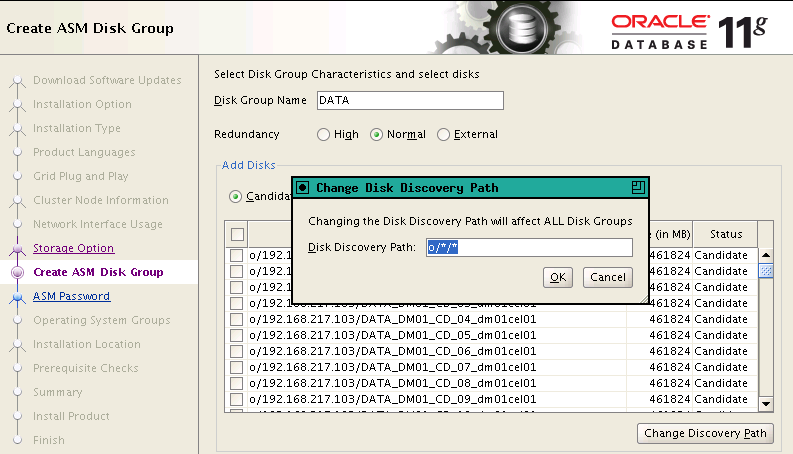
Task: Select External redundancy radio button
Action: [443, 134]
